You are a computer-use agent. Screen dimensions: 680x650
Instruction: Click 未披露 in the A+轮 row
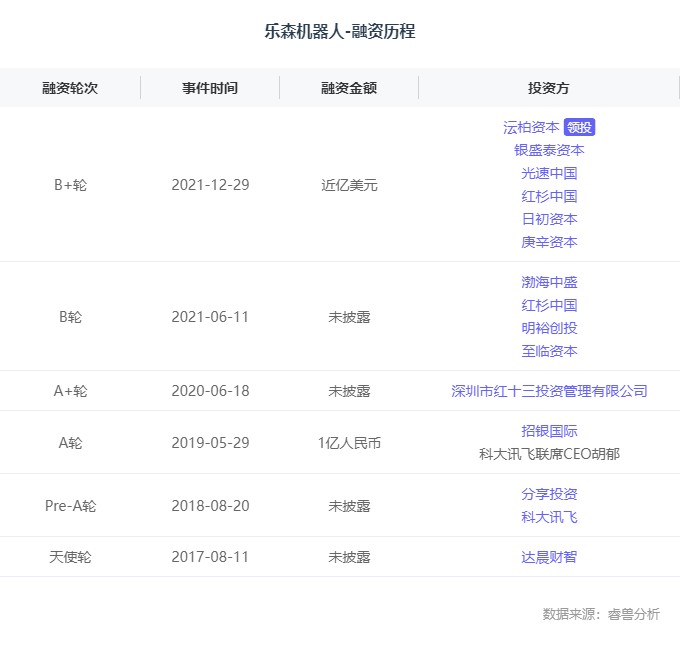click(x=349, y=391)
